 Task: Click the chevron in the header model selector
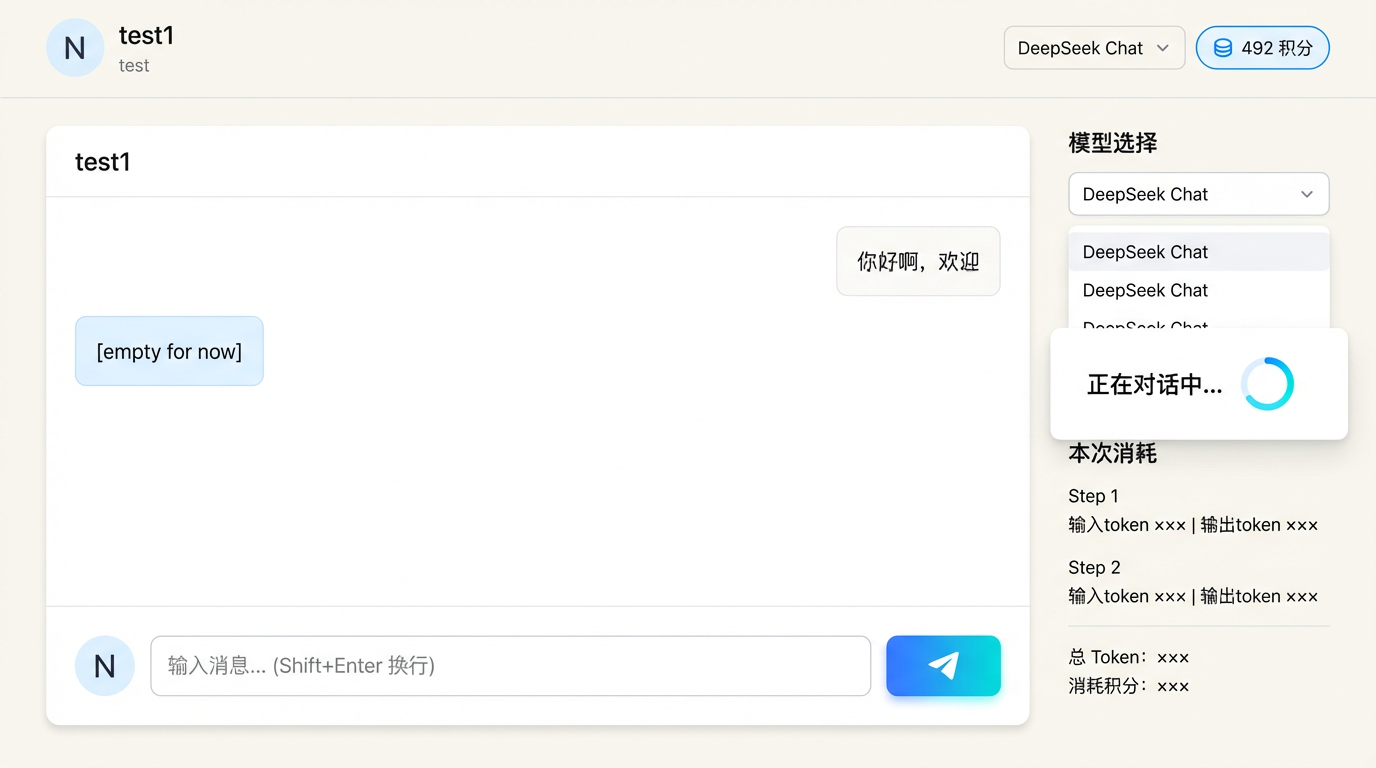1162,48
